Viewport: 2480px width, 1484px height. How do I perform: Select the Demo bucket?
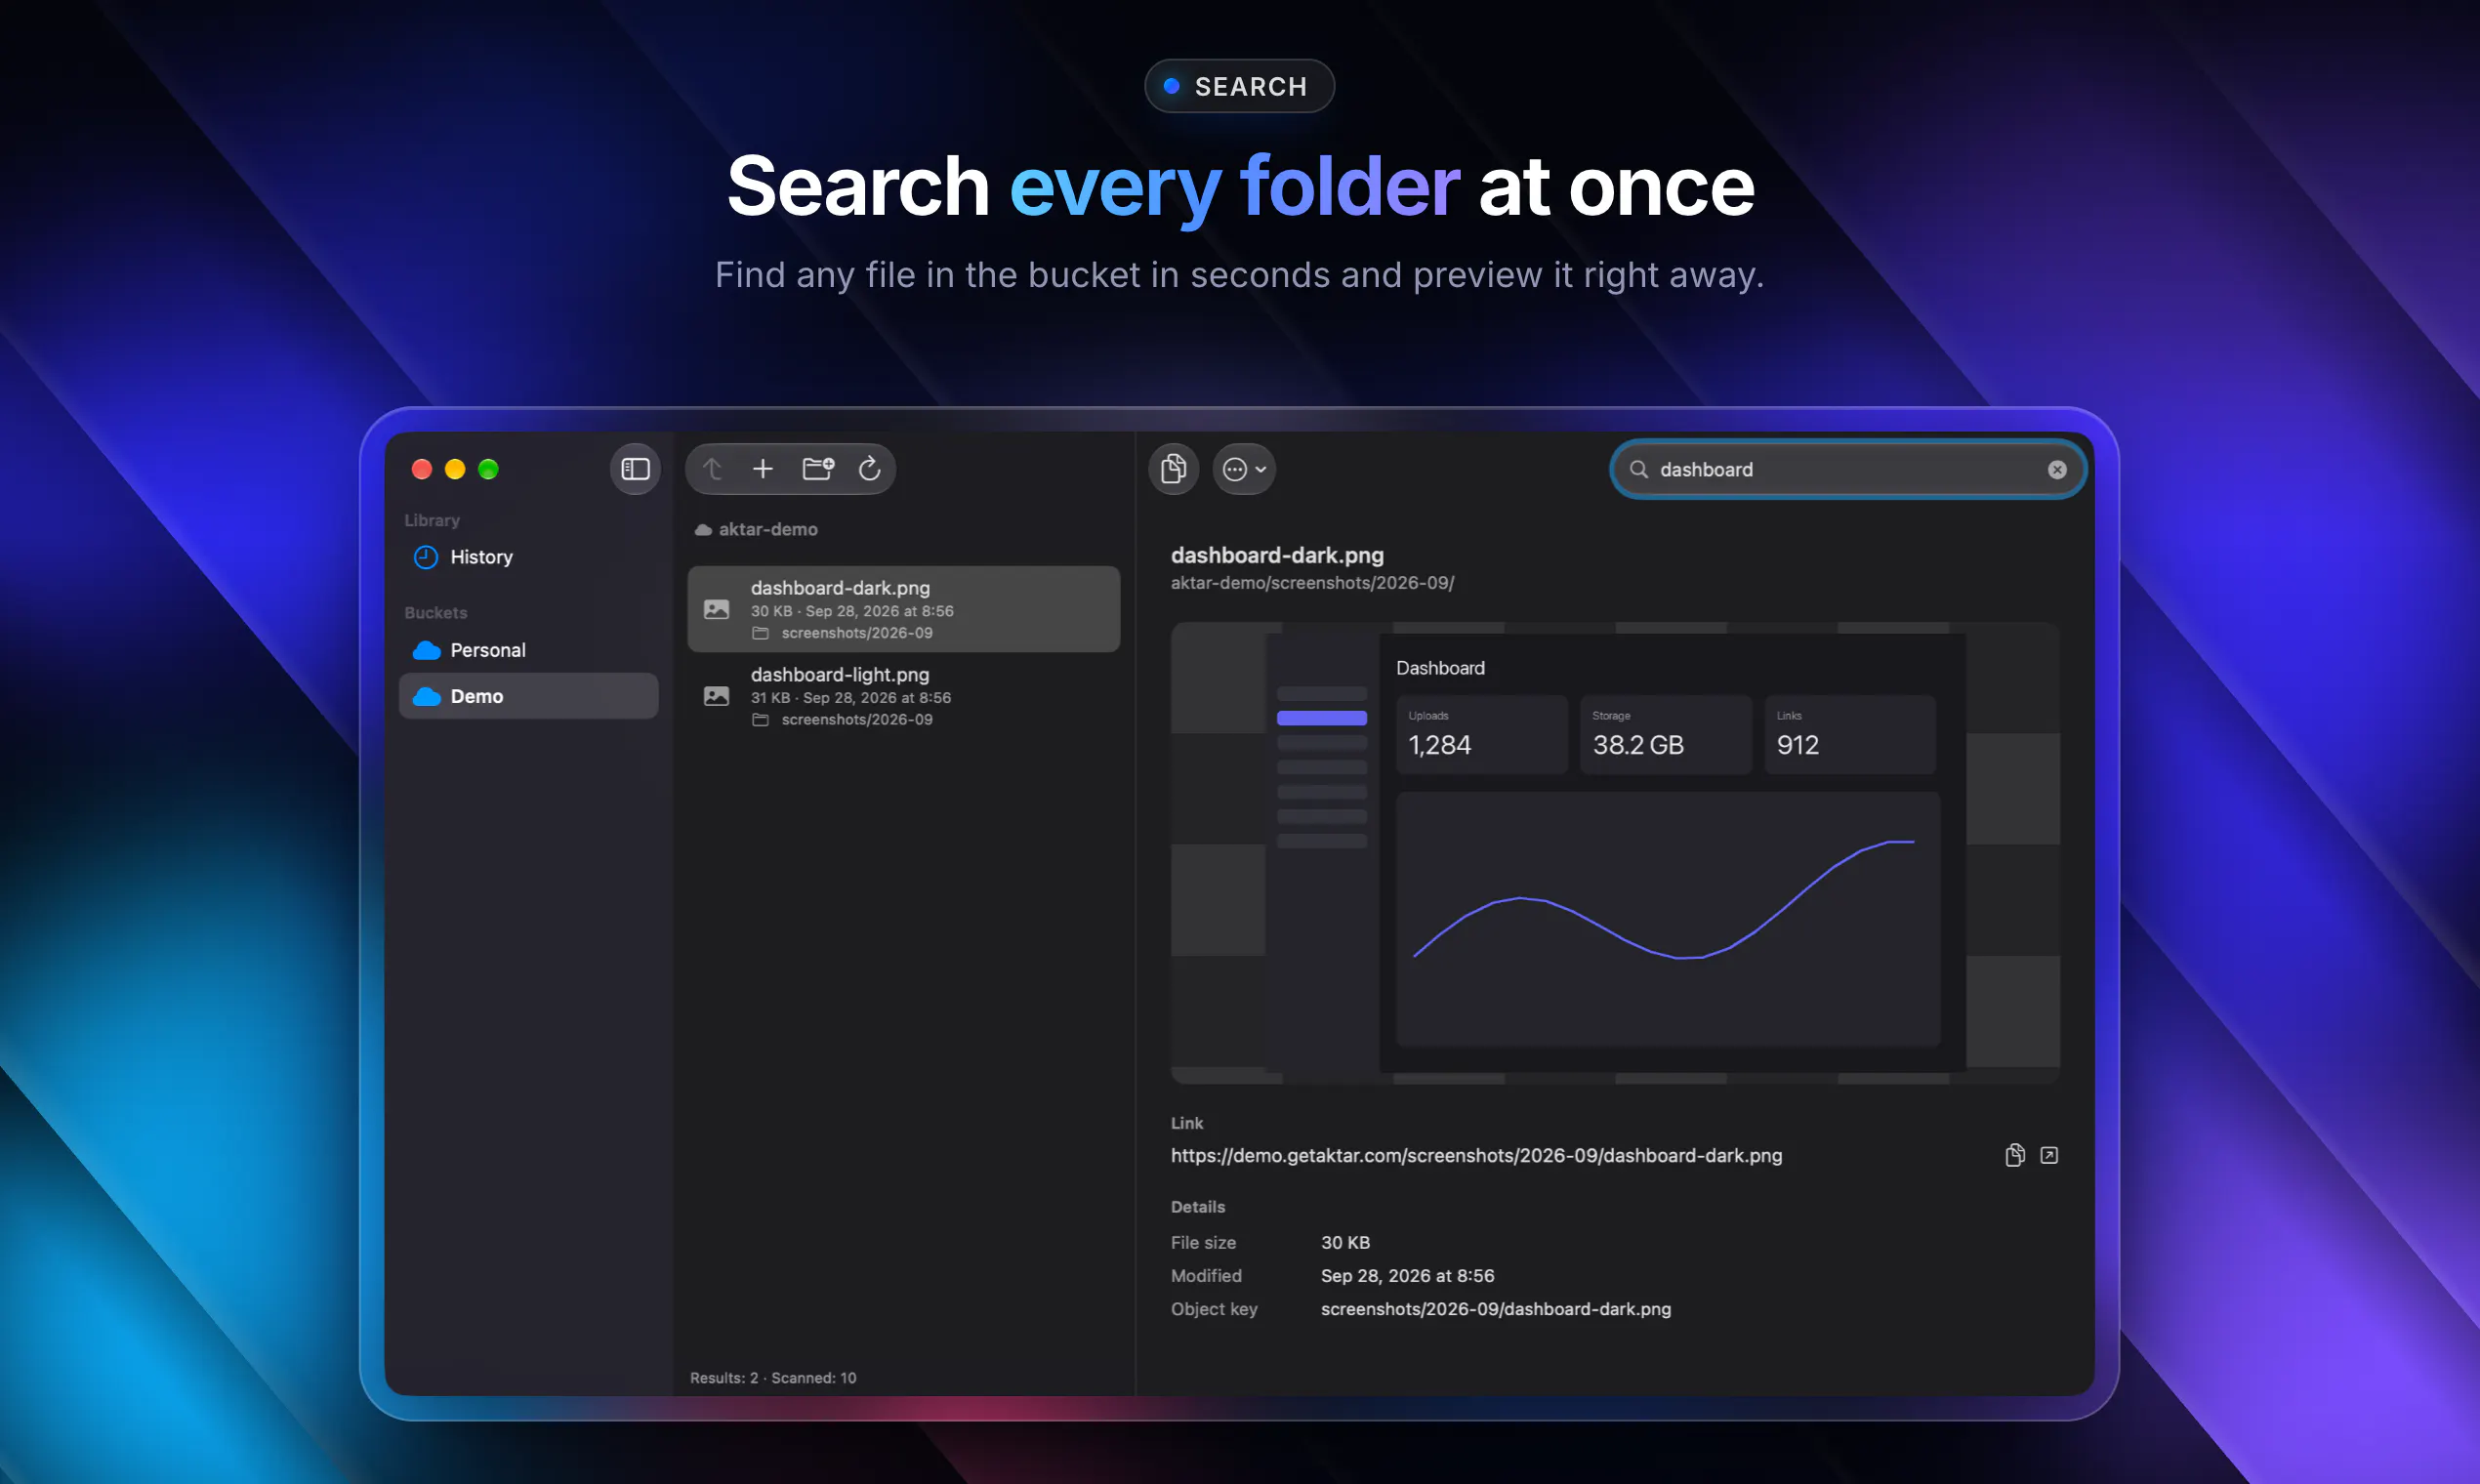coord(529,696)
